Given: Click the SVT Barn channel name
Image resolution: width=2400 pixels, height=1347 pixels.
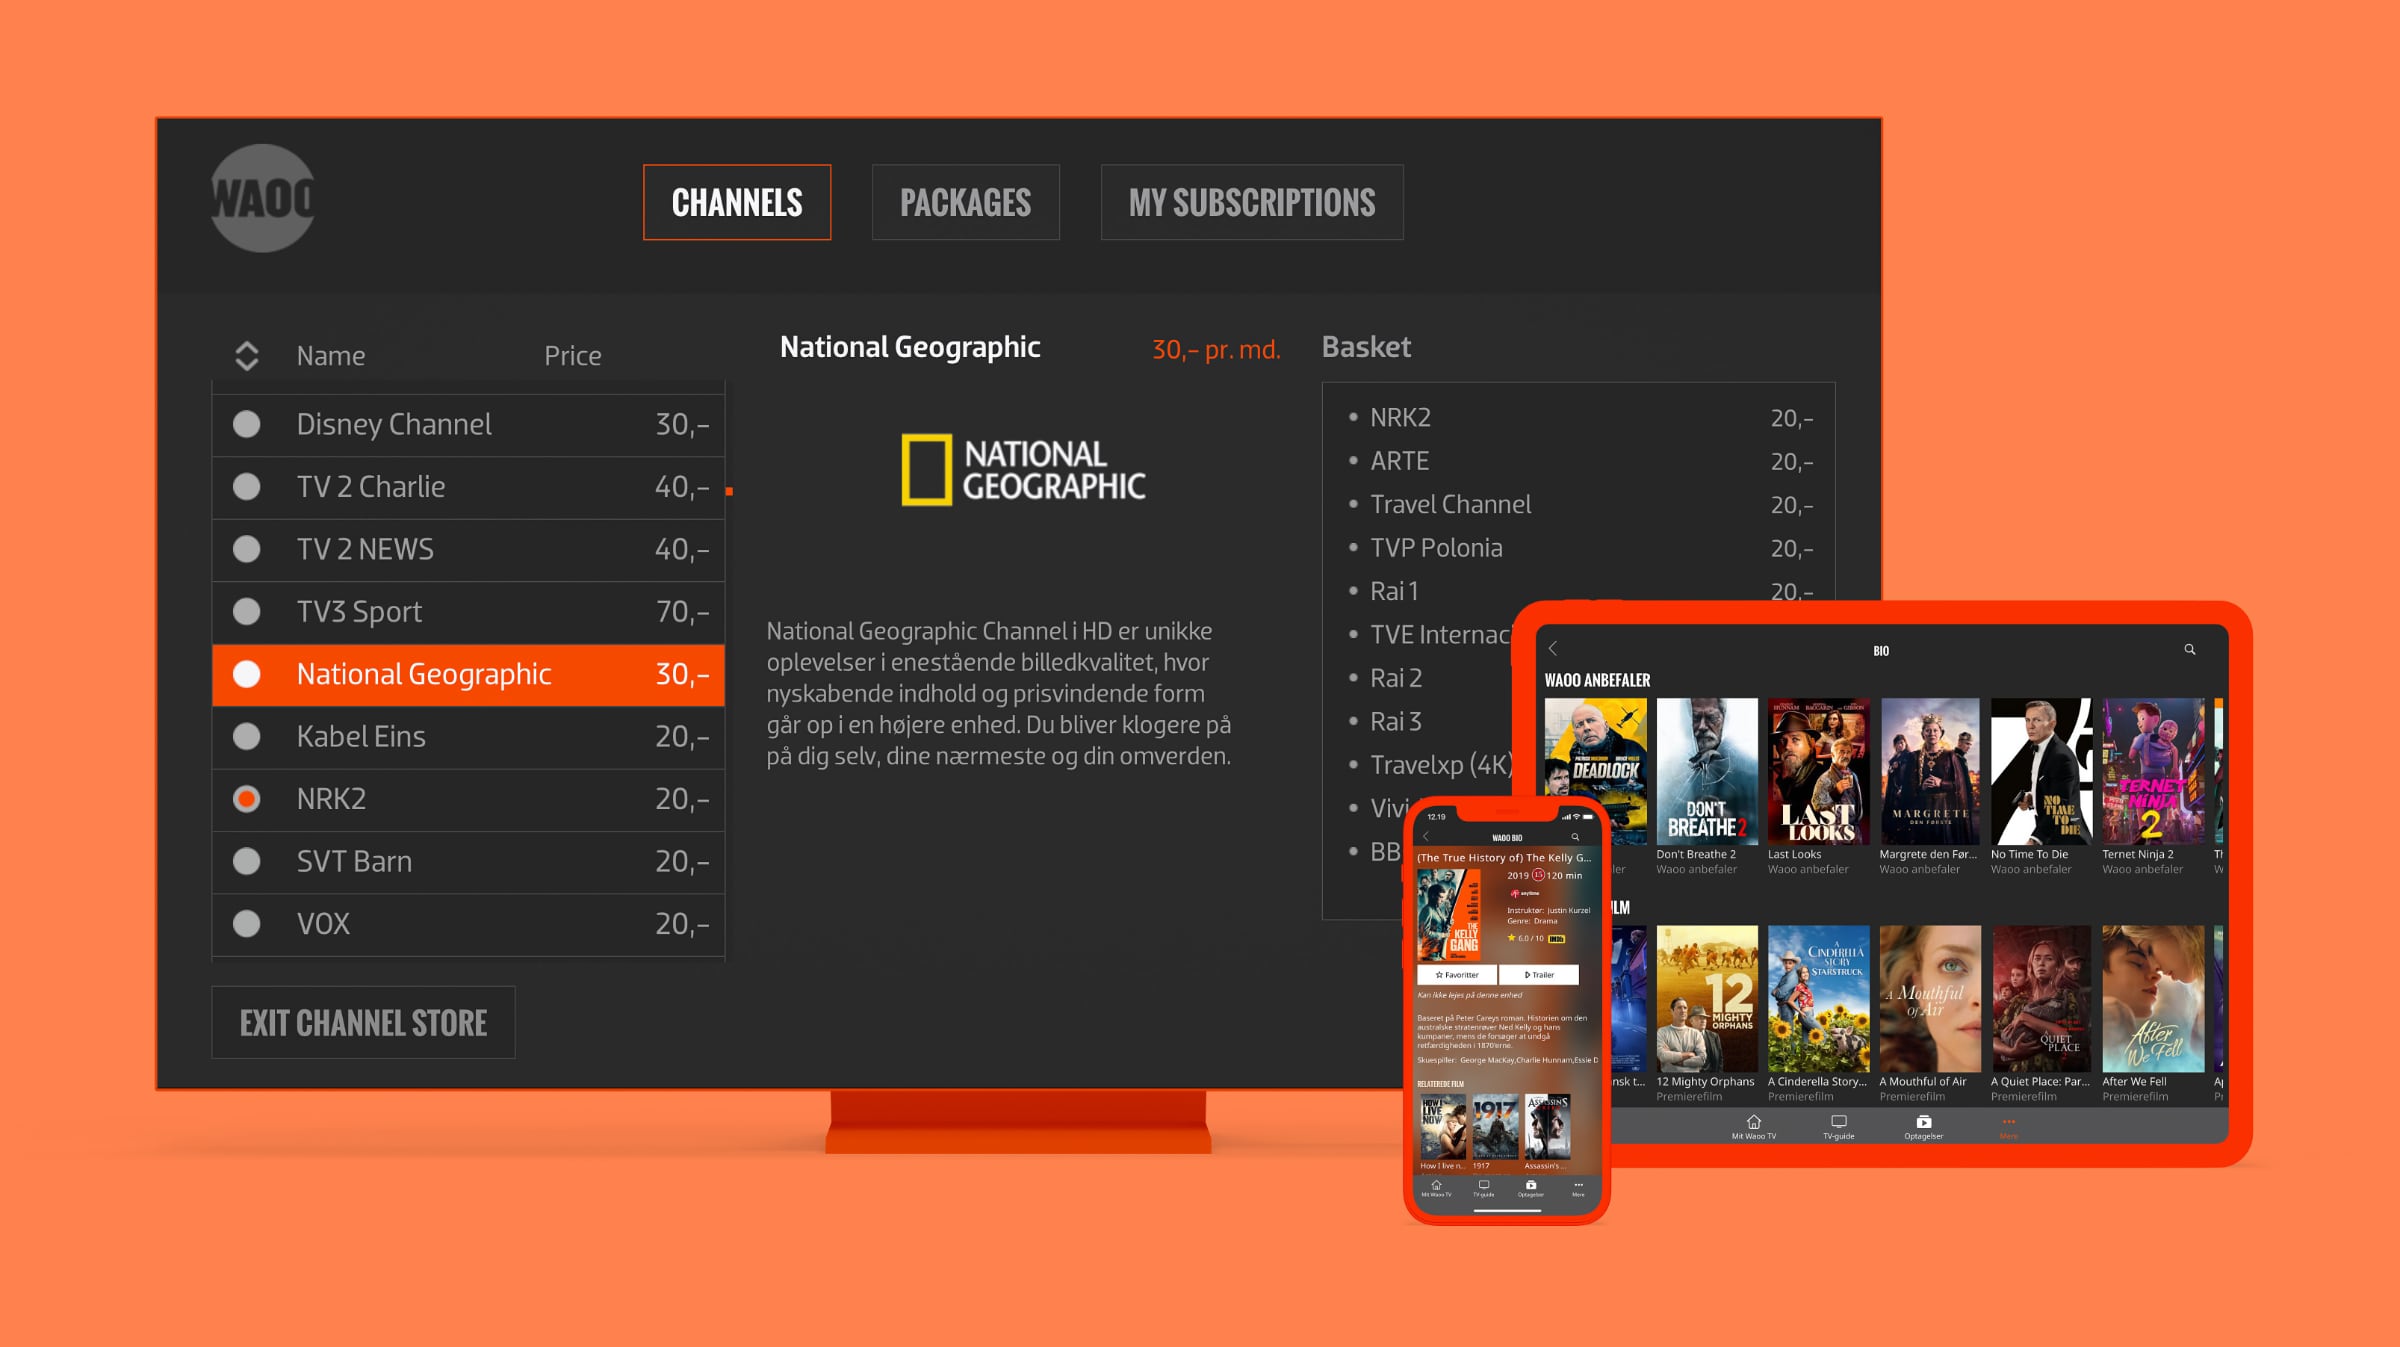Looking at the screenshot, I should (x=354, y=861).
